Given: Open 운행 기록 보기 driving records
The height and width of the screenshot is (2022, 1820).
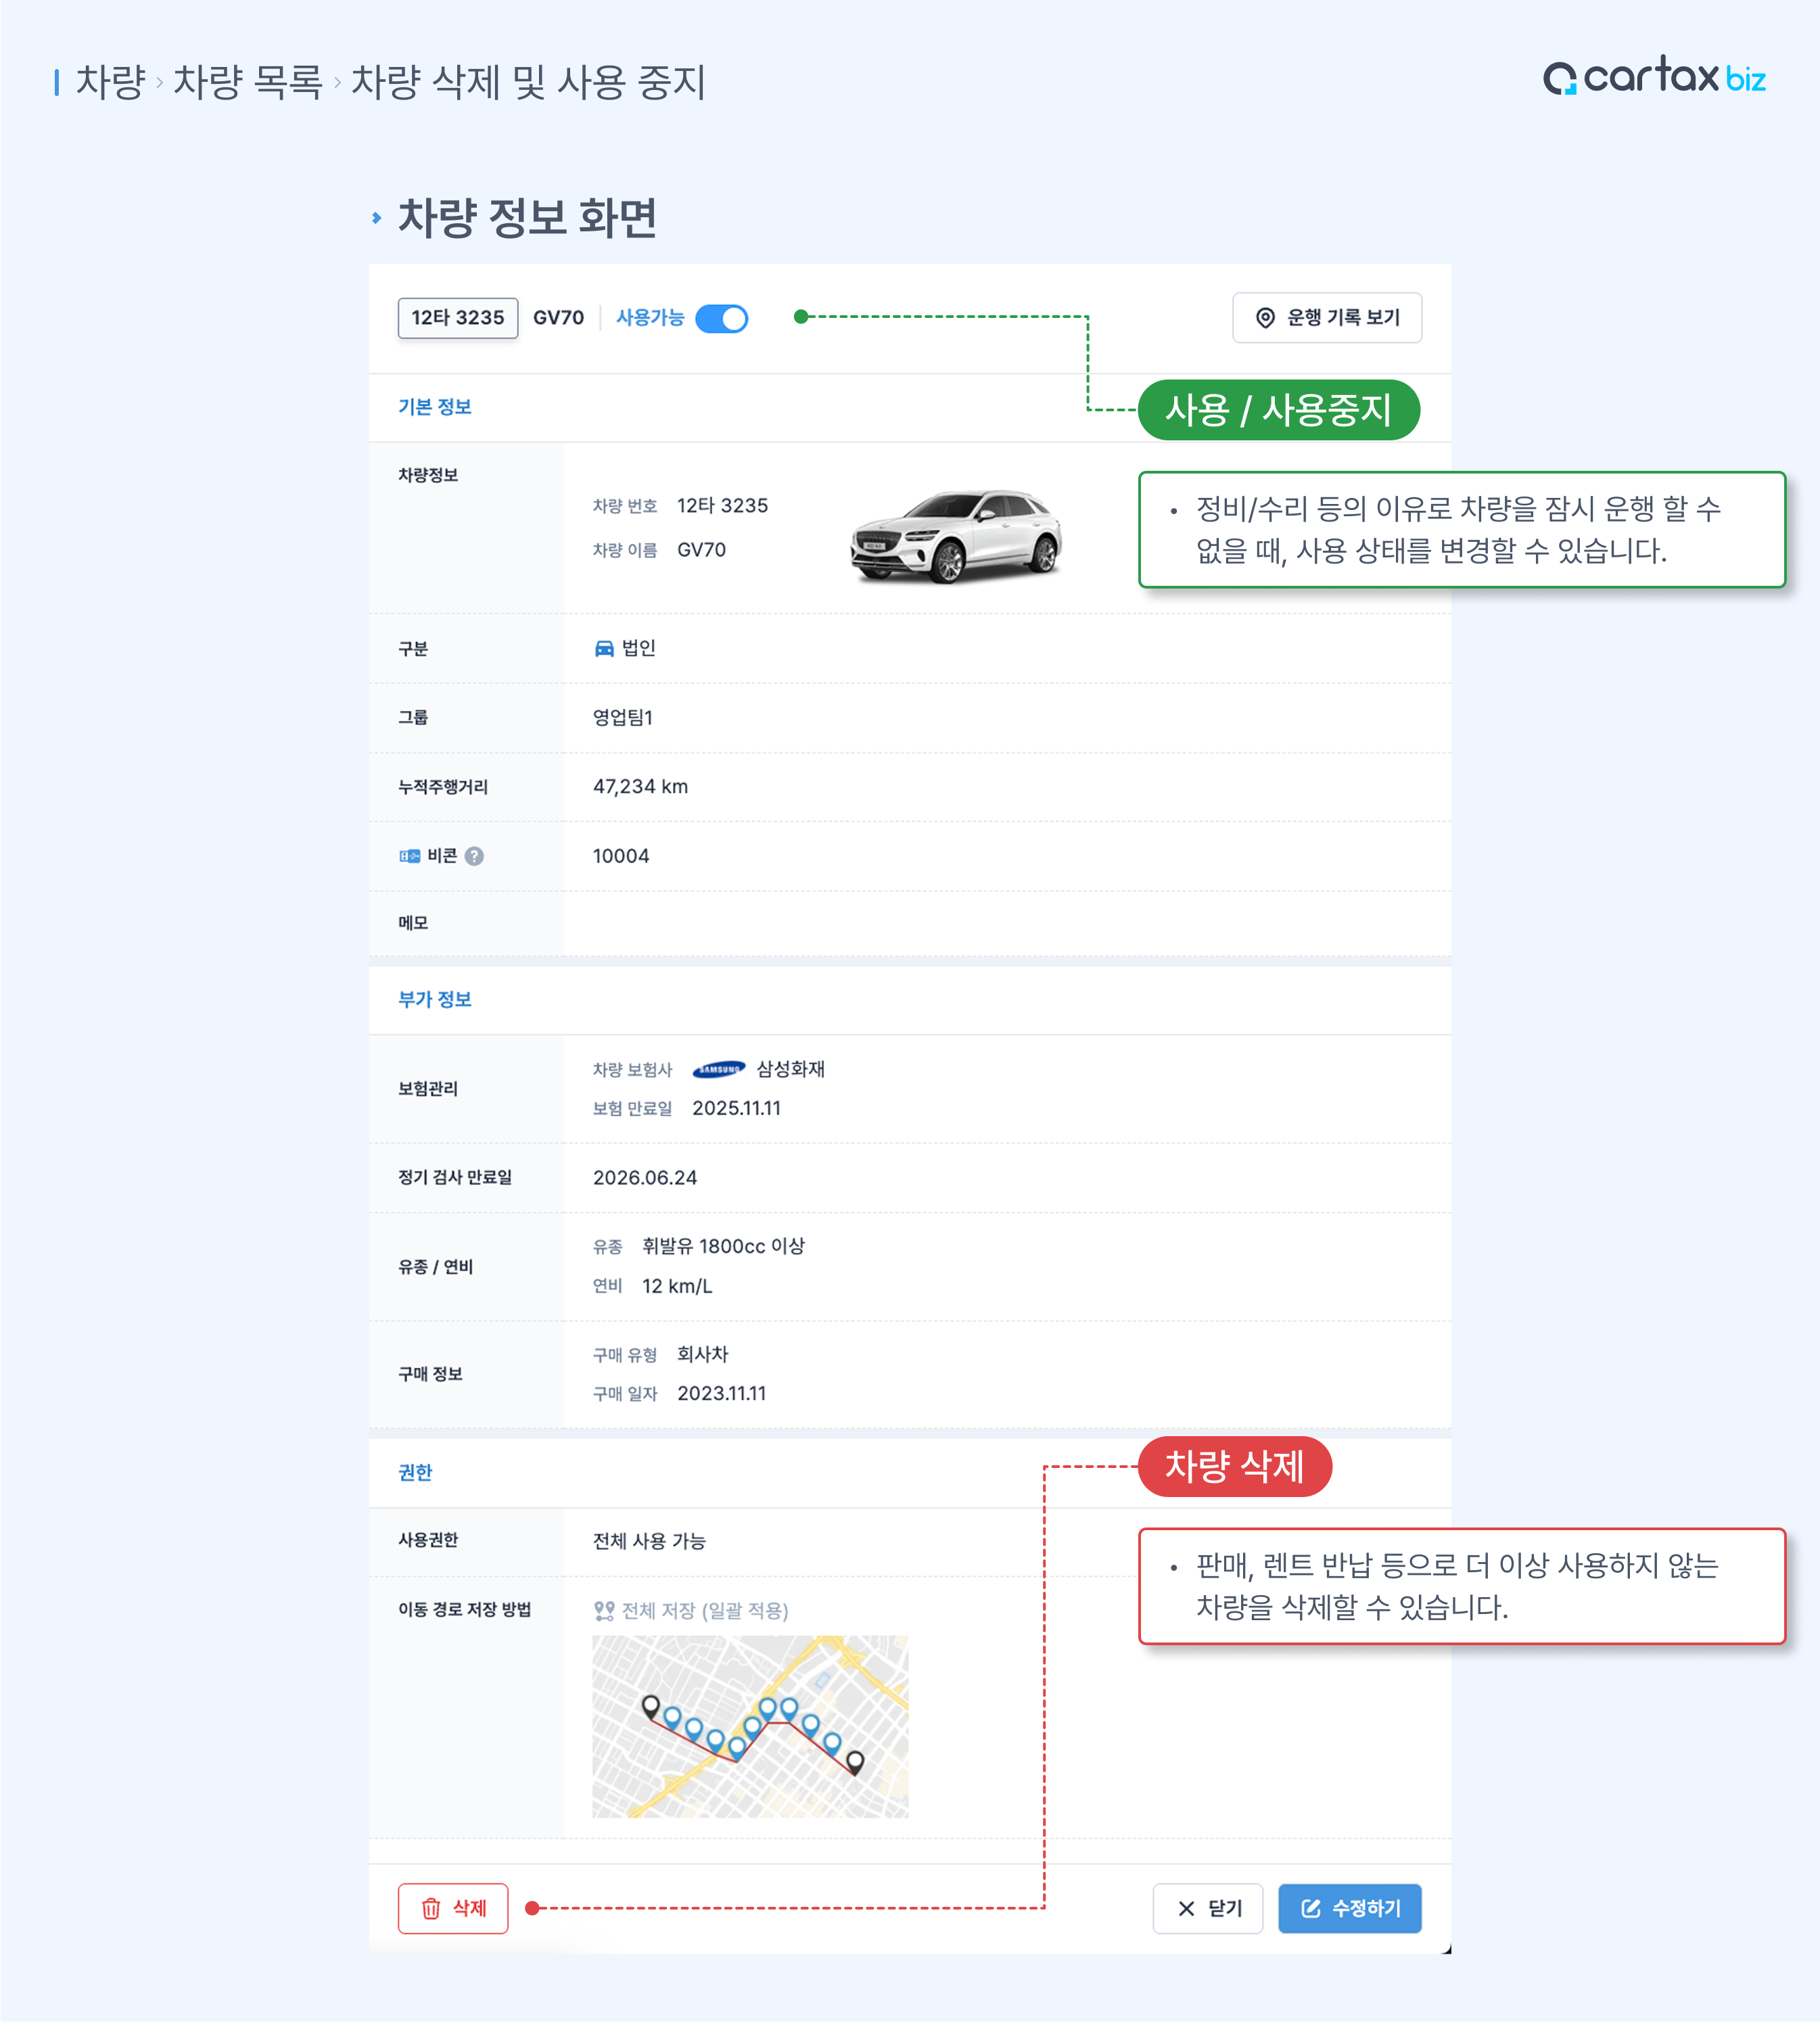Looking at the screenshot, I should click(1326, 318).
